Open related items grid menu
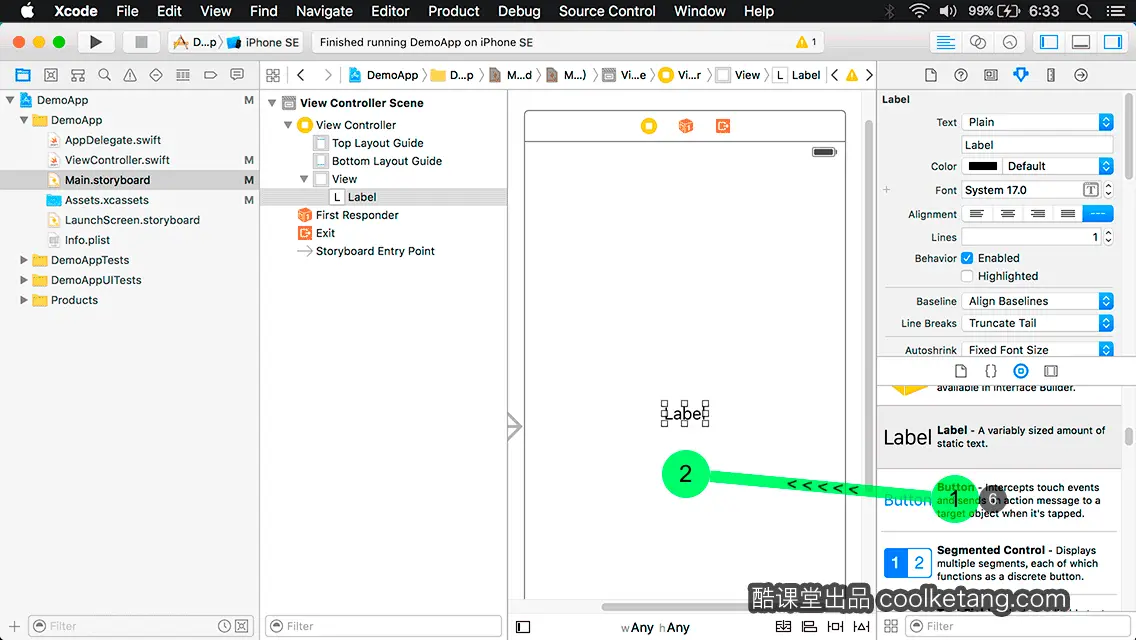1136x640 pixels. click(273, 75)
